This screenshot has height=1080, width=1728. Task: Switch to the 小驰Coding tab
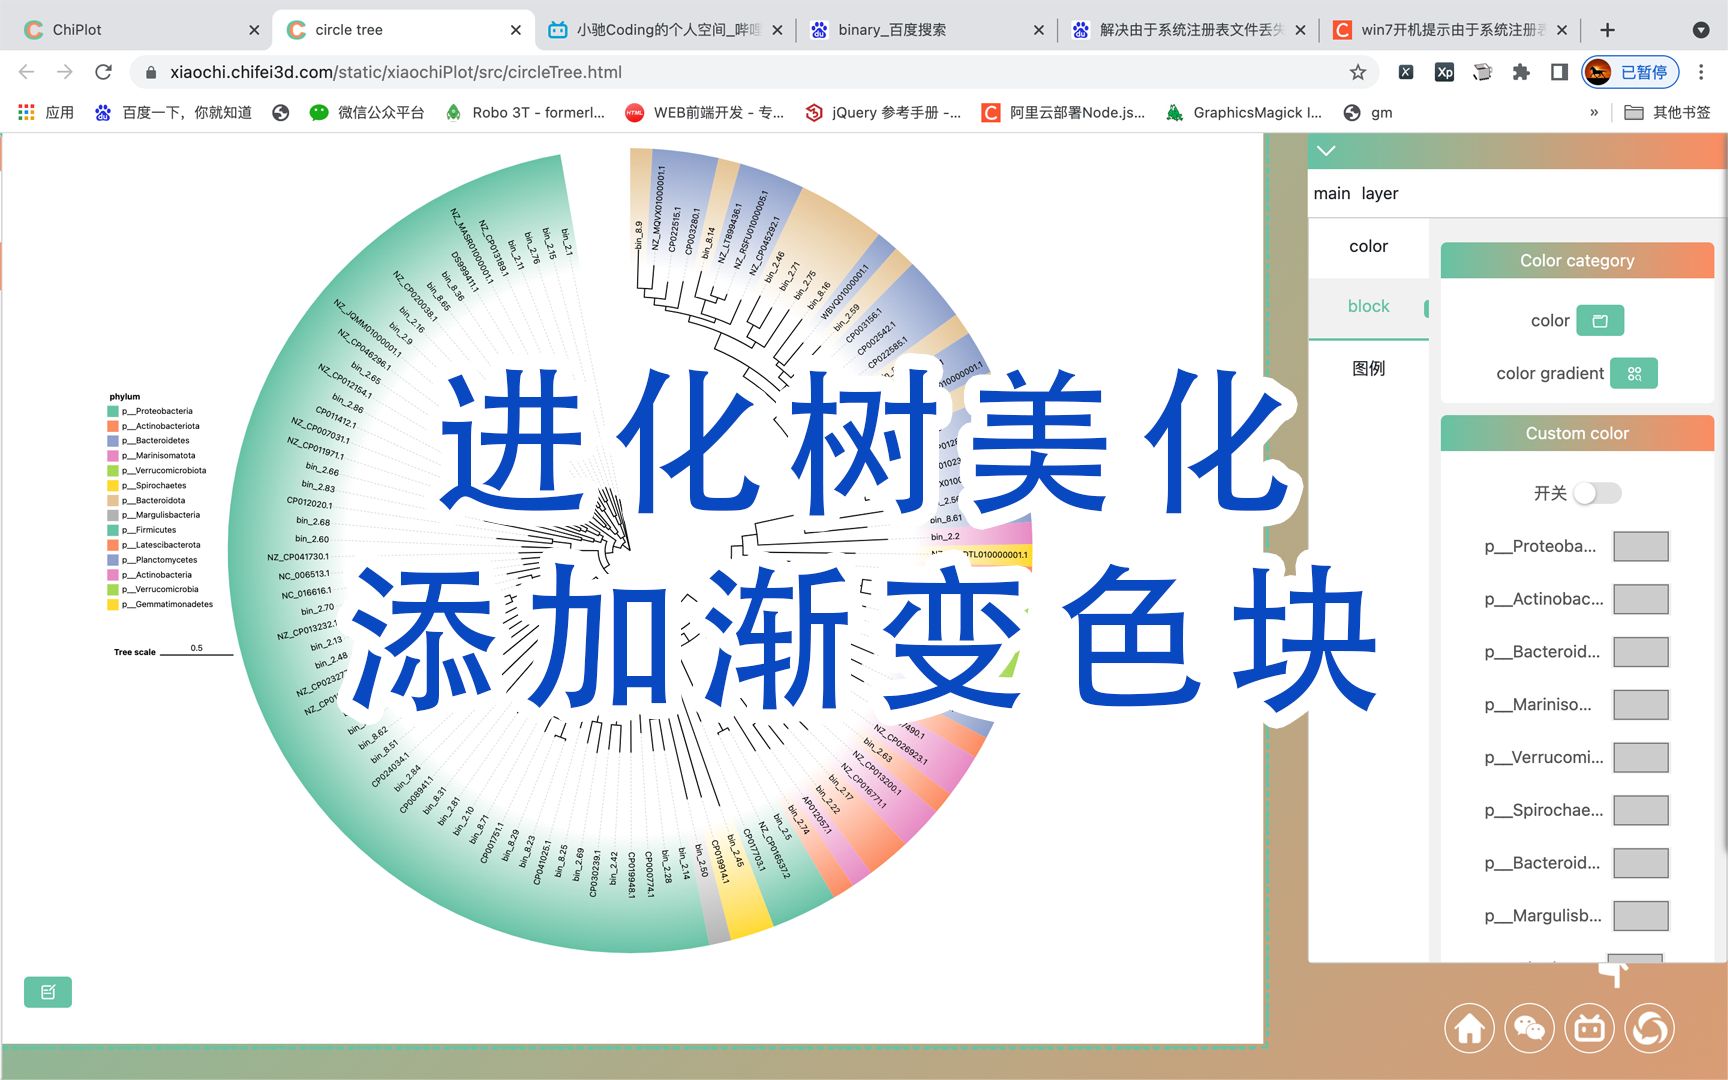664,30
